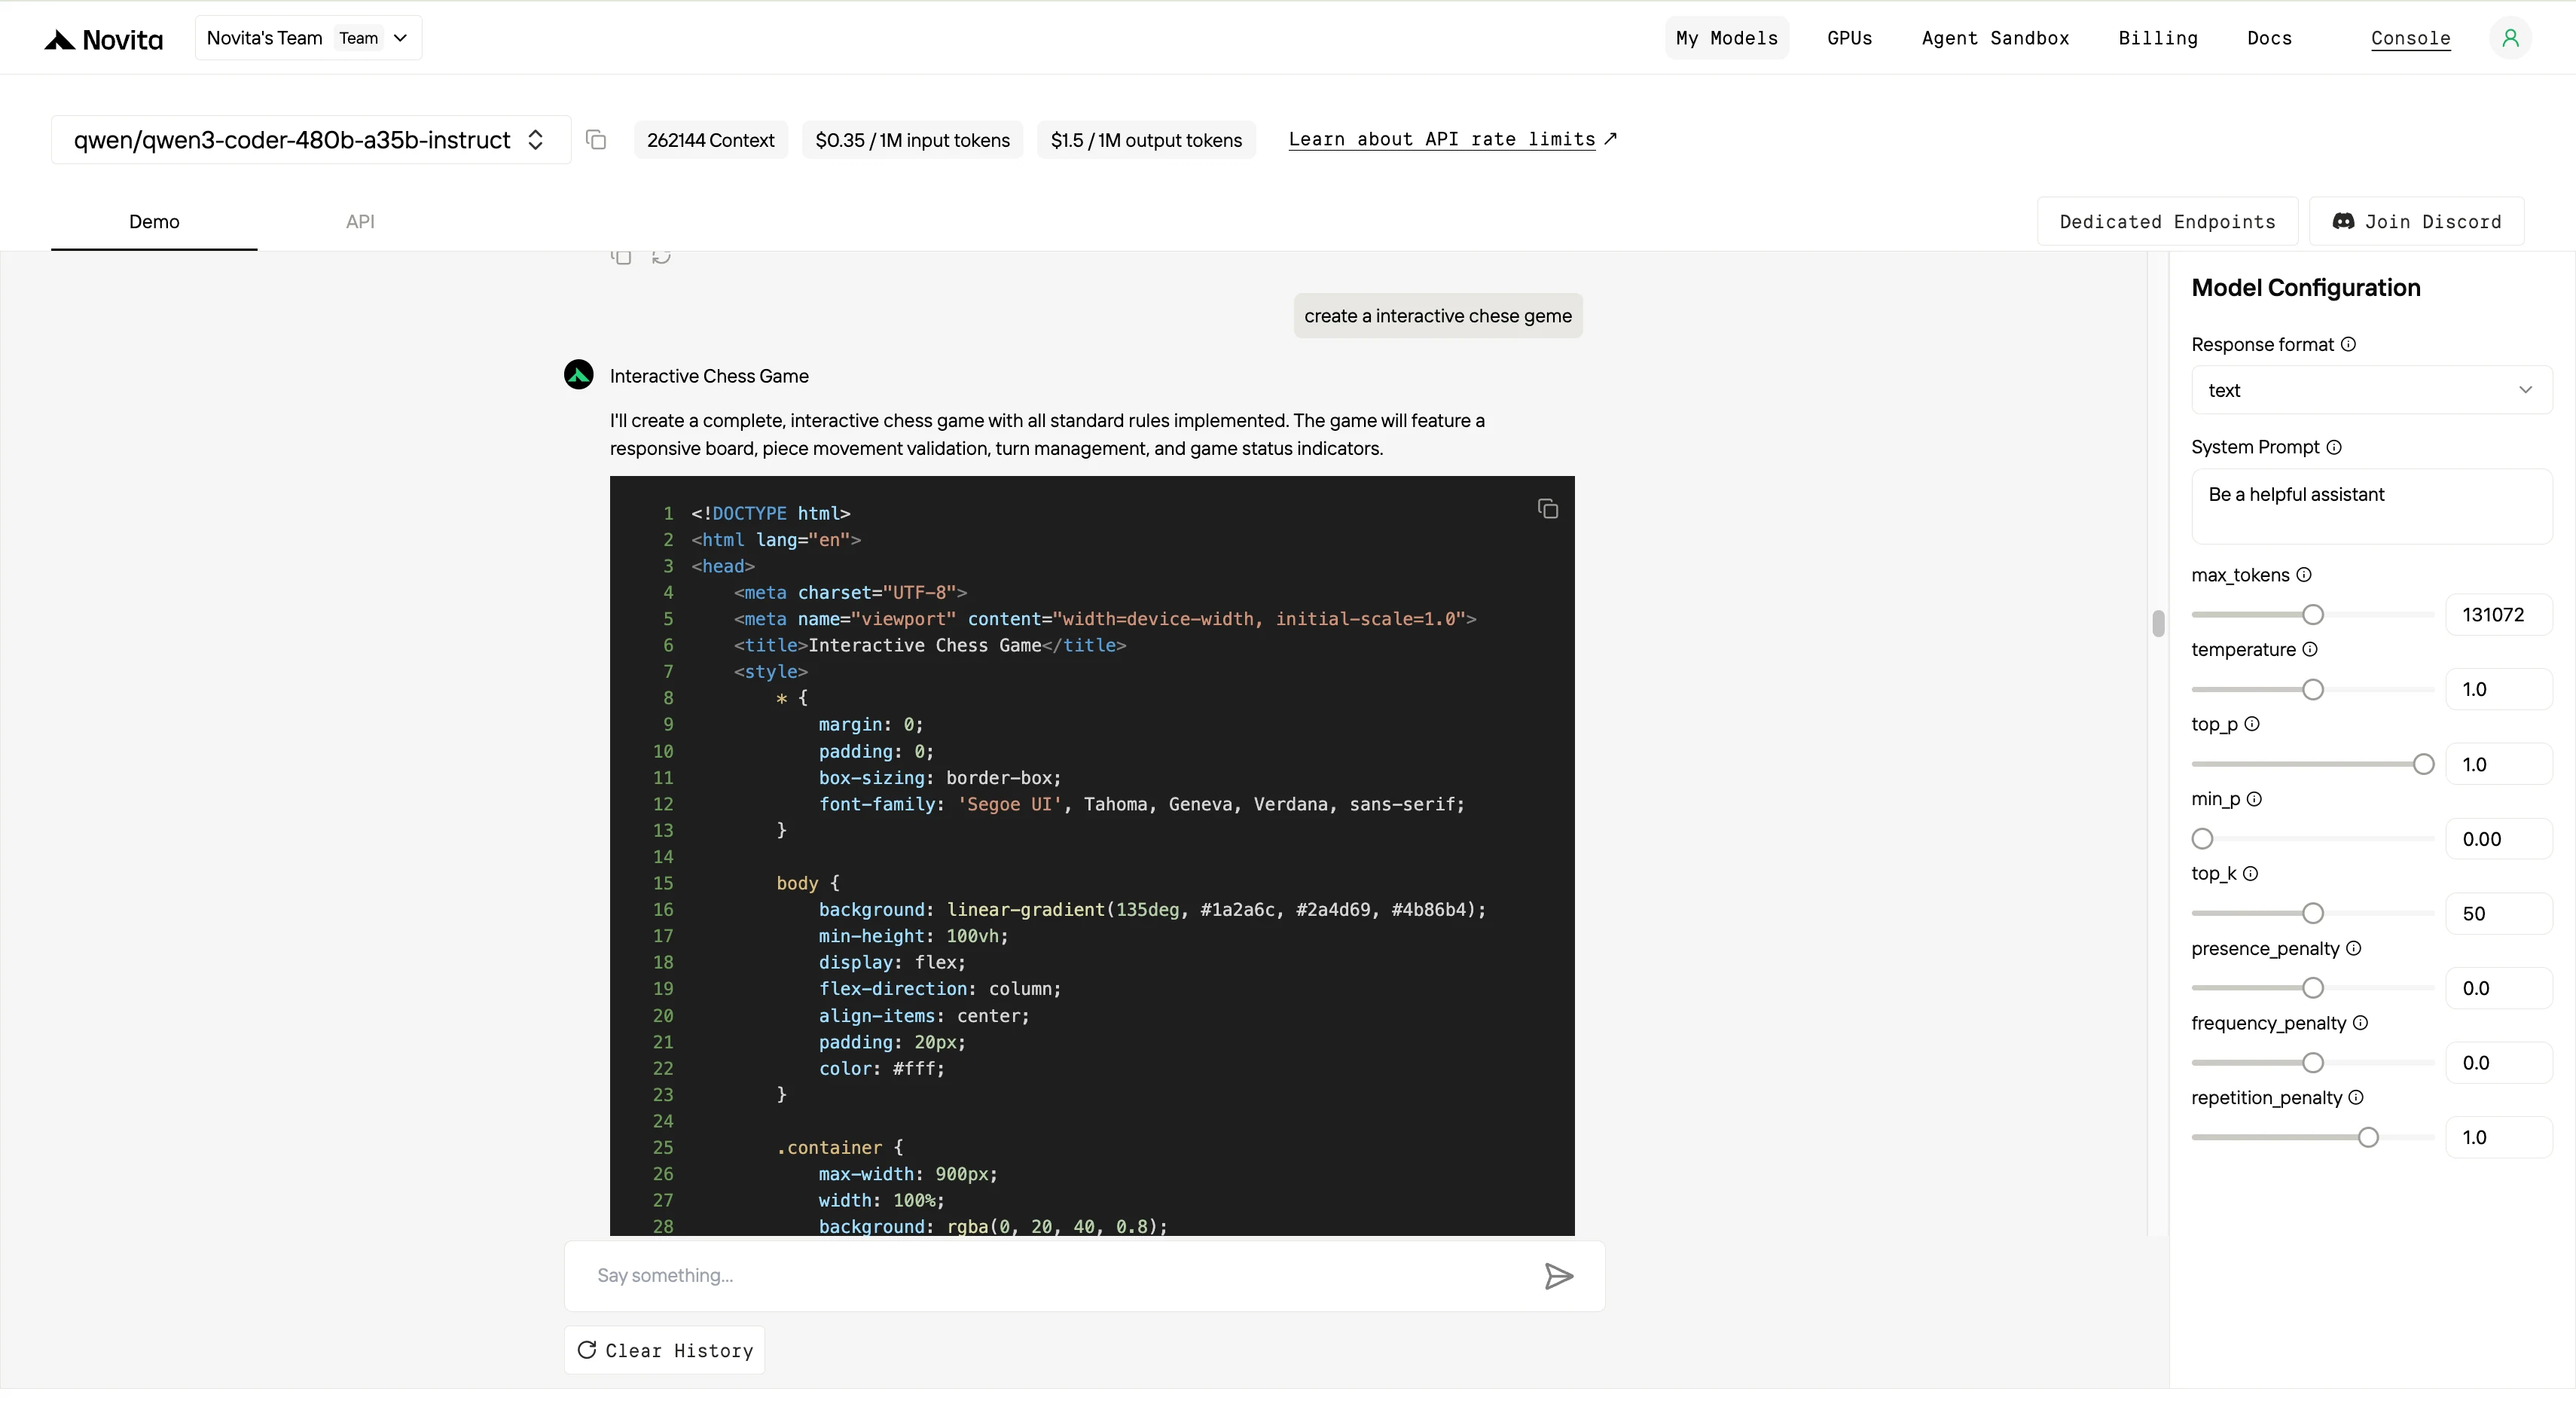
Task: Adjust the top_k slider handle
Action: coord(2312,914)
